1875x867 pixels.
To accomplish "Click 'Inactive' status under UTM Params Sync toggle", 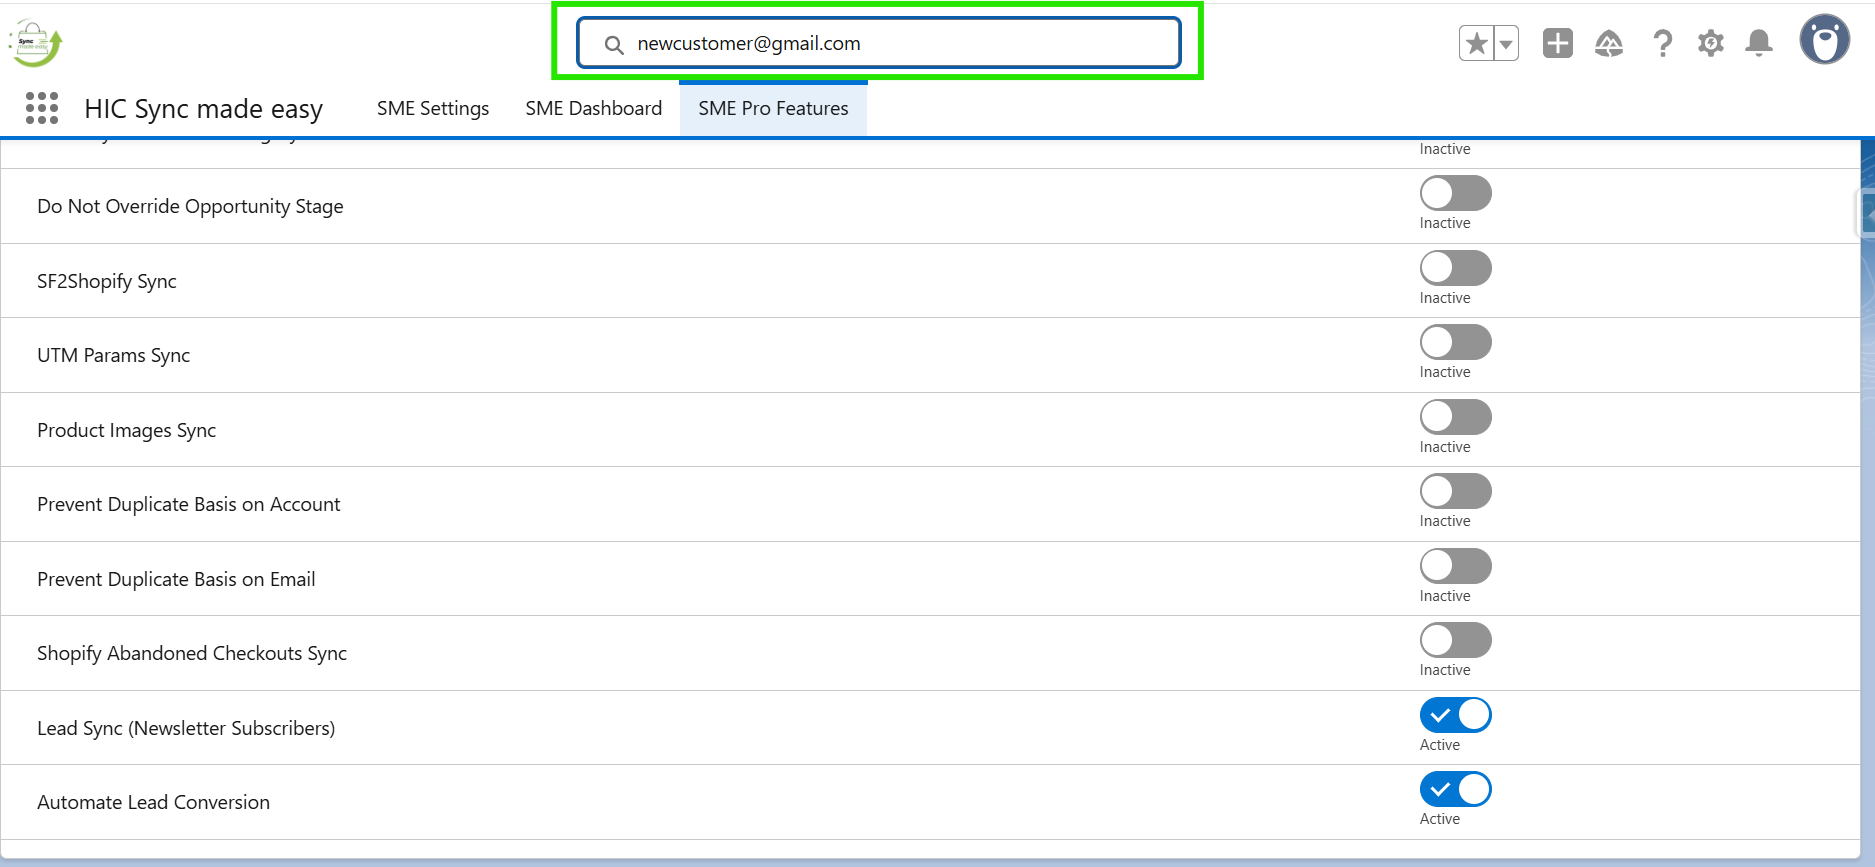I will 1445,372.
